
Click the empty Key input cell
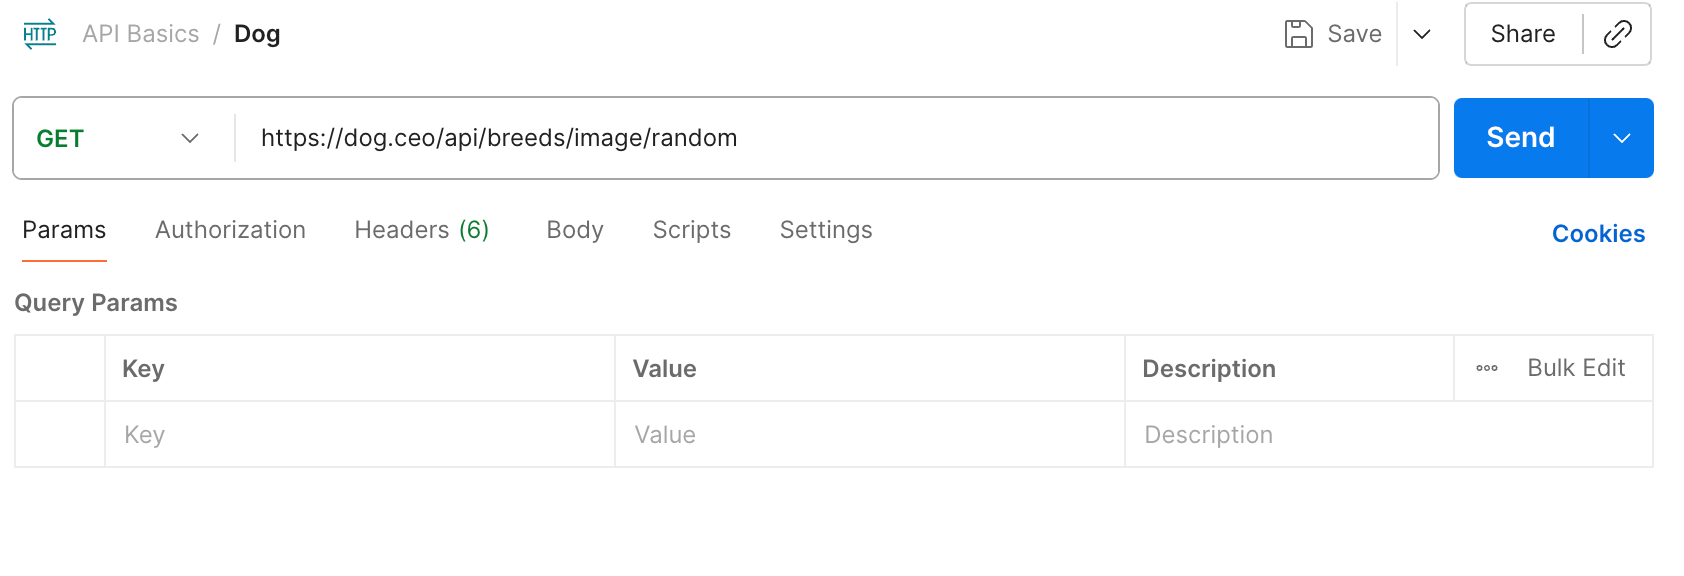pos(360,435)
